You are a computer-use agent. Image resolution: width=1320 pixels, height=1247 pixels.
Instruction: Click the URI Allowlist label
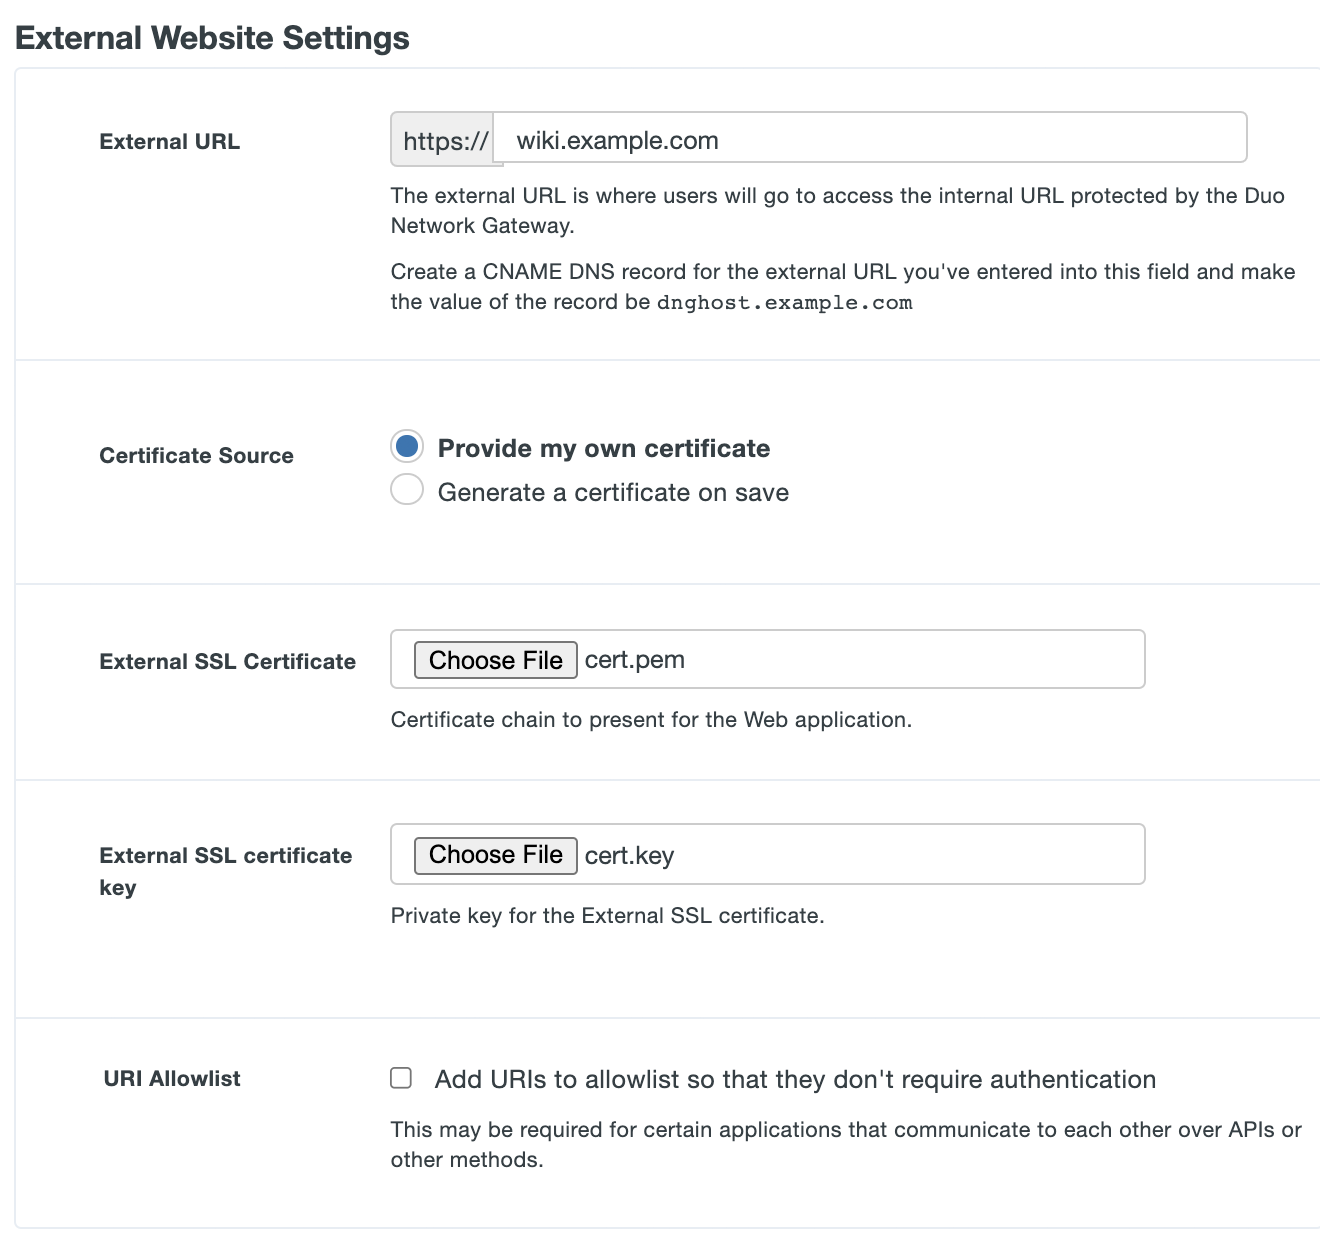point(171,1078)
